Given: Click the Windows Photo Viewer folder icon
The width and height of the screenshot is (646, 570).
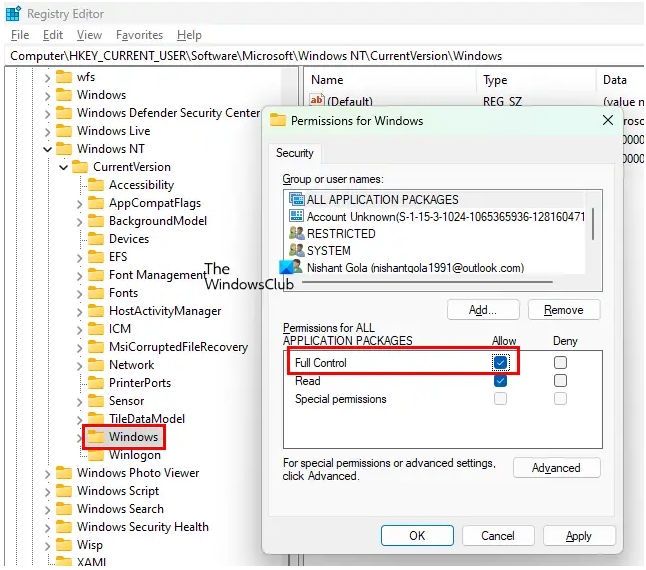Looking at the screenshot, I should point(64,473).
